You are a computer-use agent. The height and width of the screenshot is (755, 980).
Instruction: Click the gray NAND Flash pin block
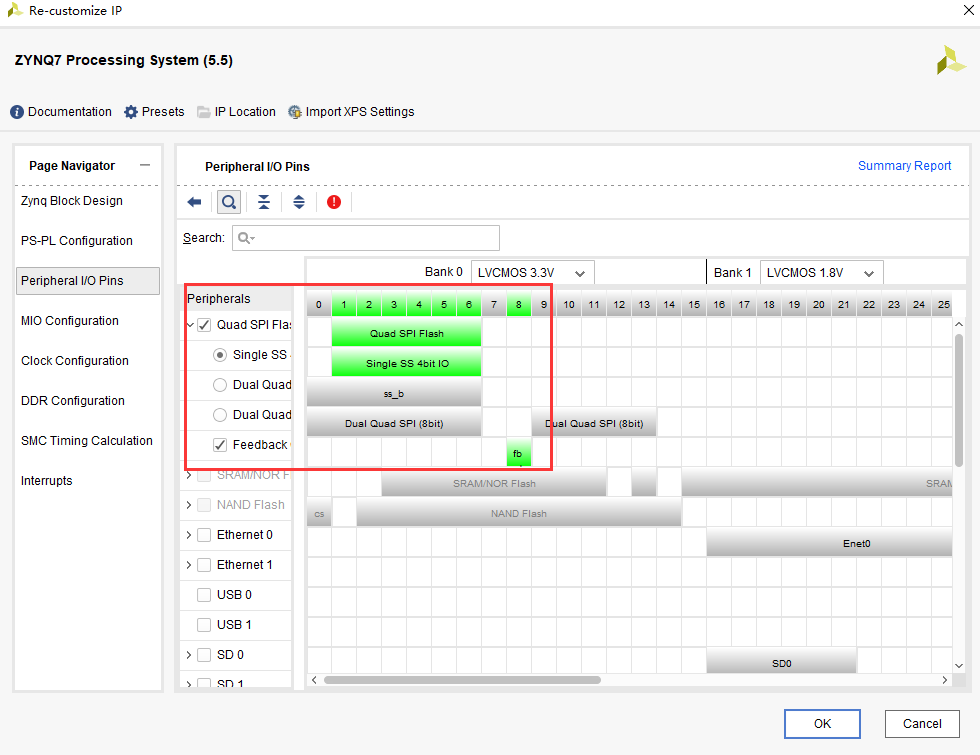(x=519, y=513)
